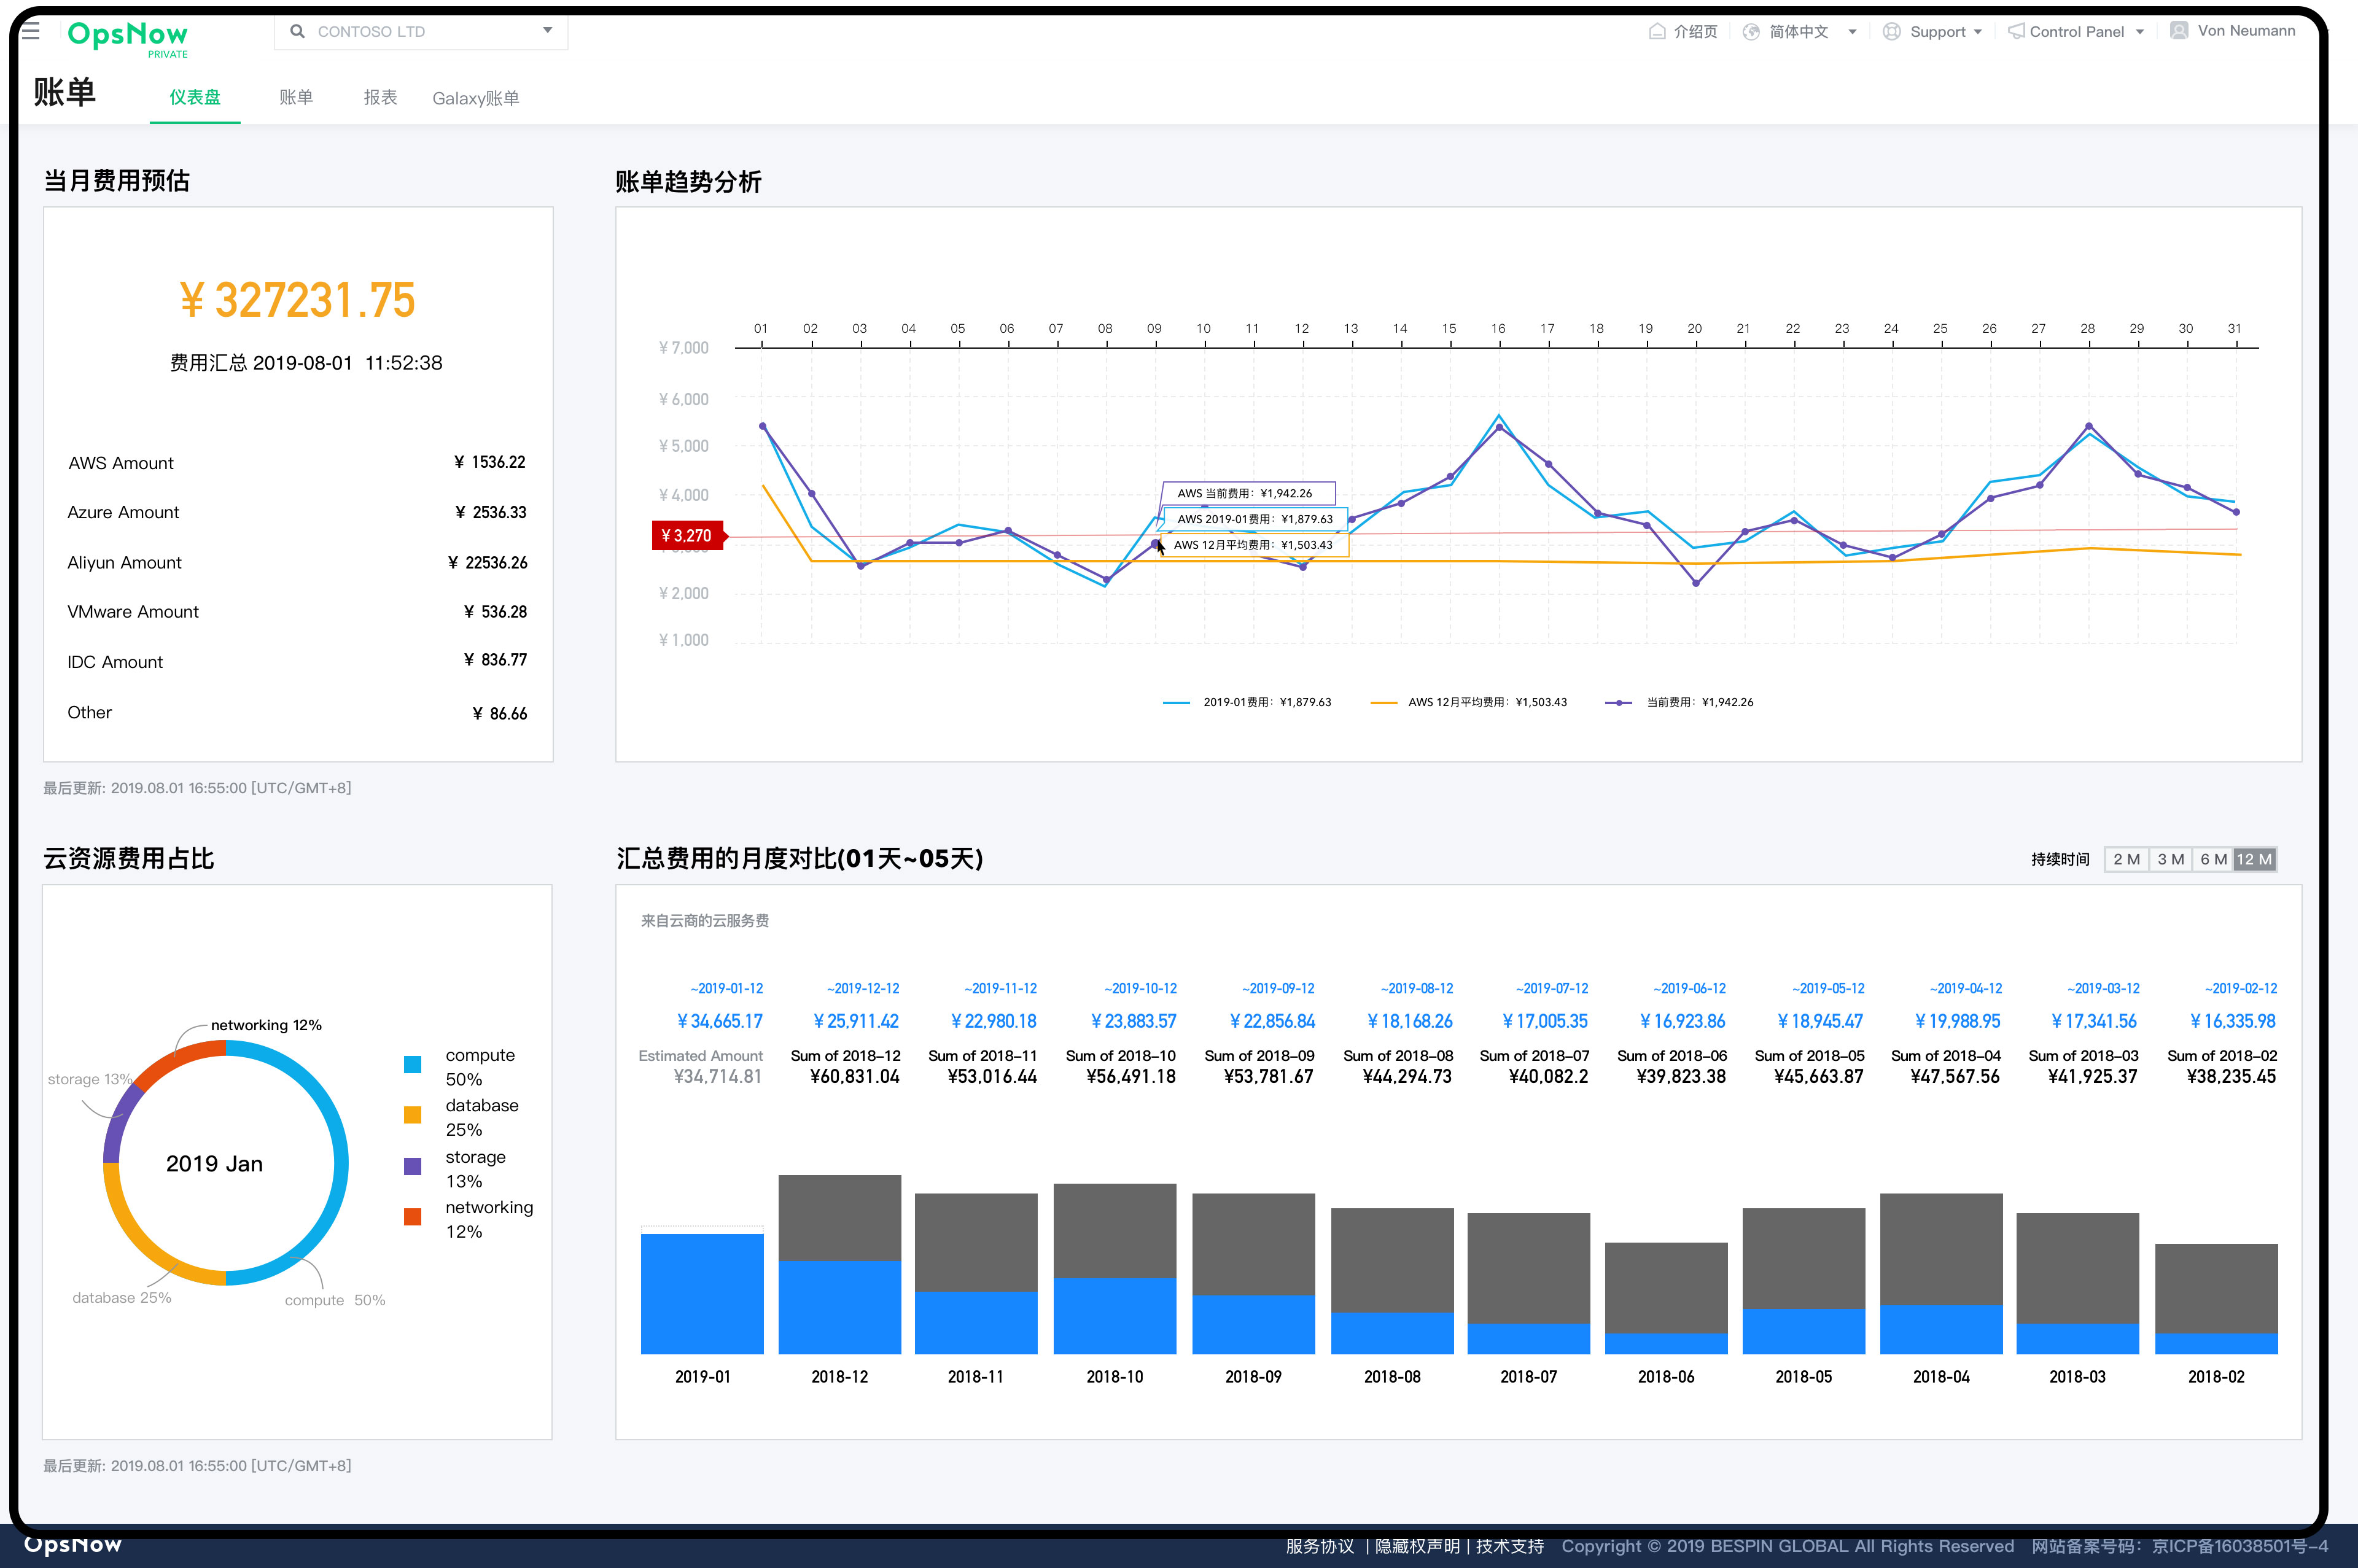
Task: Click Sum of 2018-04 ¥47,567.56
Action: [1946, 1066]
